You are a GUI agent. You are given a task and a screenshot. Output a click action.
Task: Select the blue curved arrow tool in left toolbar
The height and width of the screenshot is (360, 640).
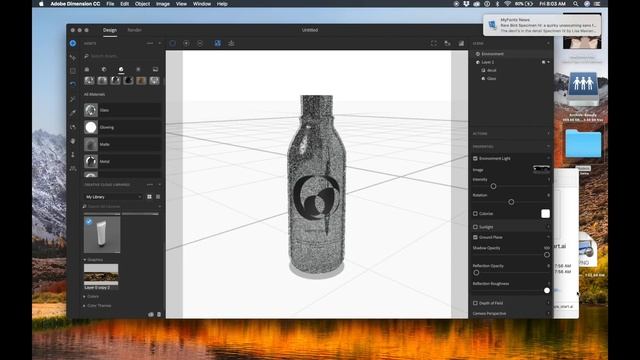coord(73,84)
